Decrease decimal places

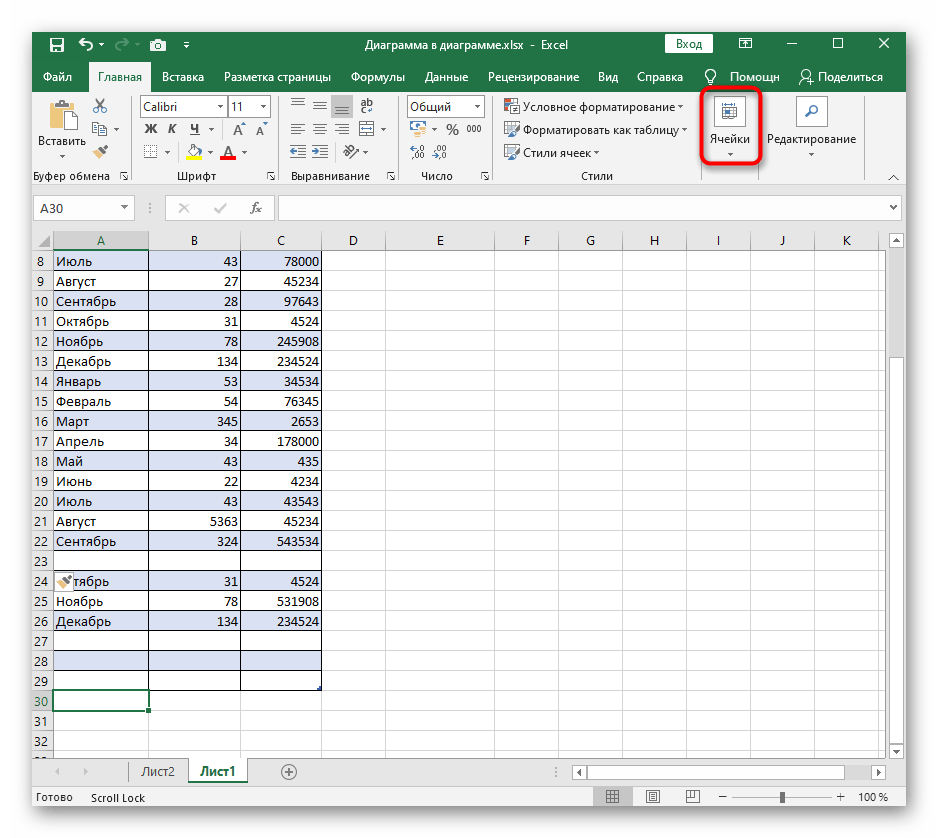pyautogui.click(x=440, y=152)
